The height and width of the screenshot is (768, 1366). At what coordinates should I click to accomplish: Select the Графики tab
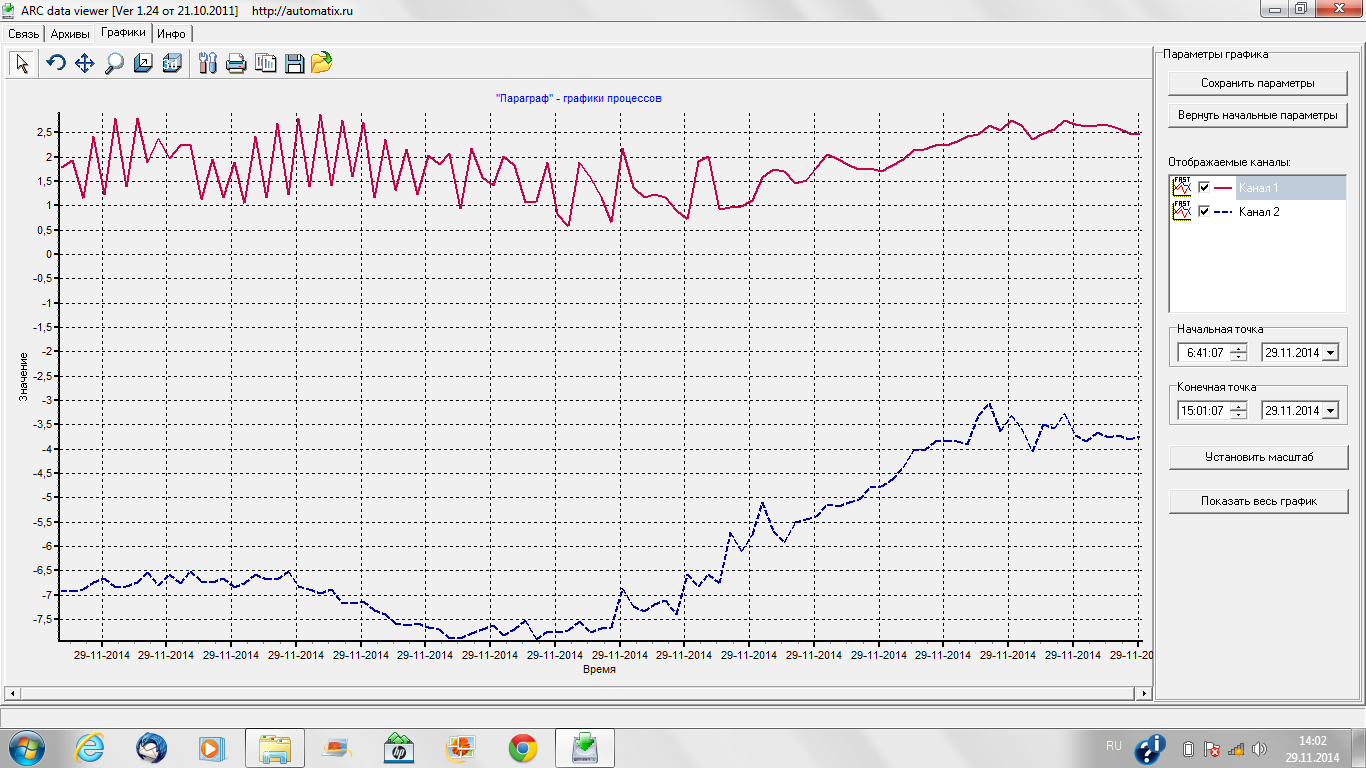pos(122,32)
